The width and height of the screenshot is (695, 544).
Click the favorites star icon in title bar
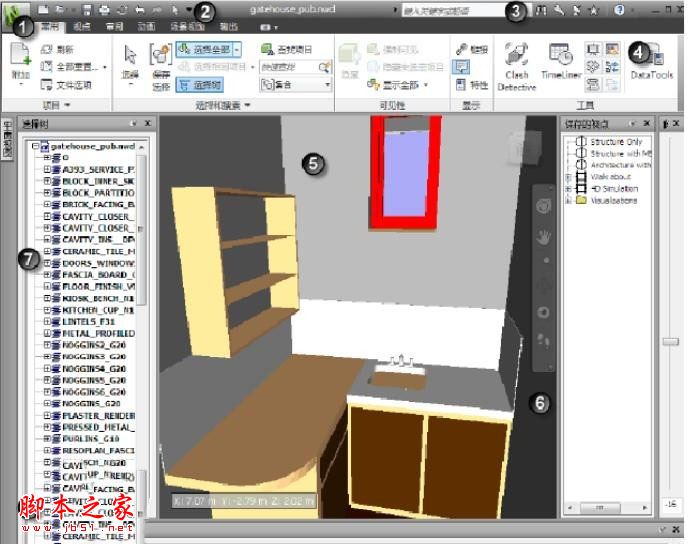click(x=594, y=10)
